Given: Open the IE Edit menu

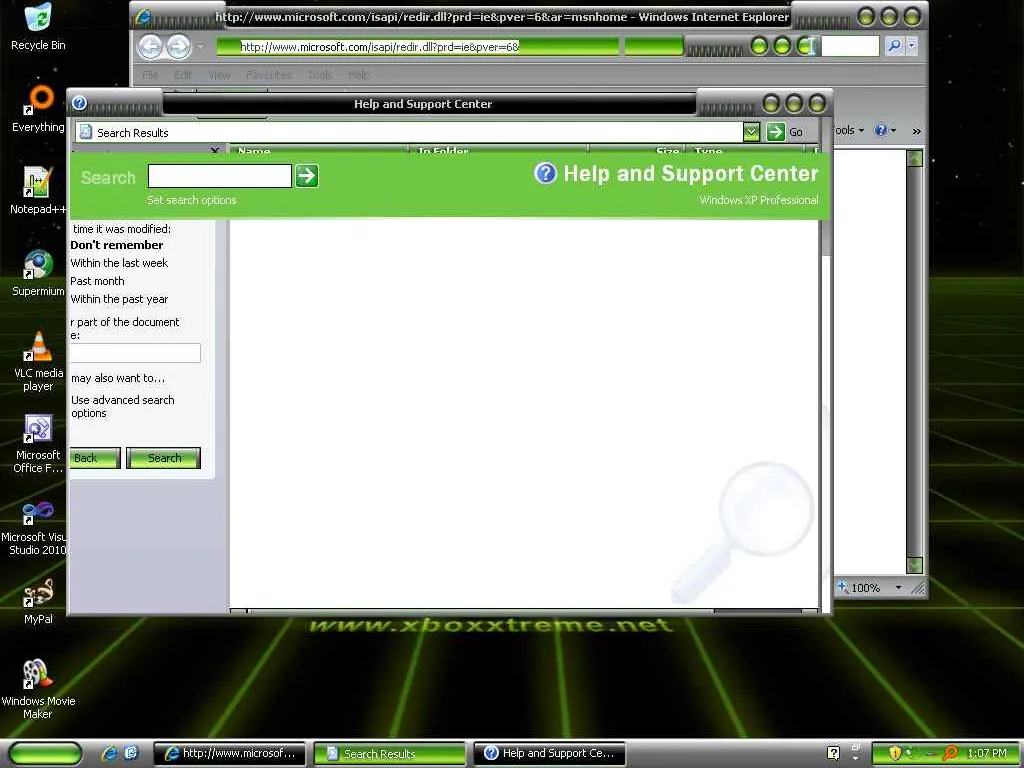Looking at the screenshot, I should (182, 74).
